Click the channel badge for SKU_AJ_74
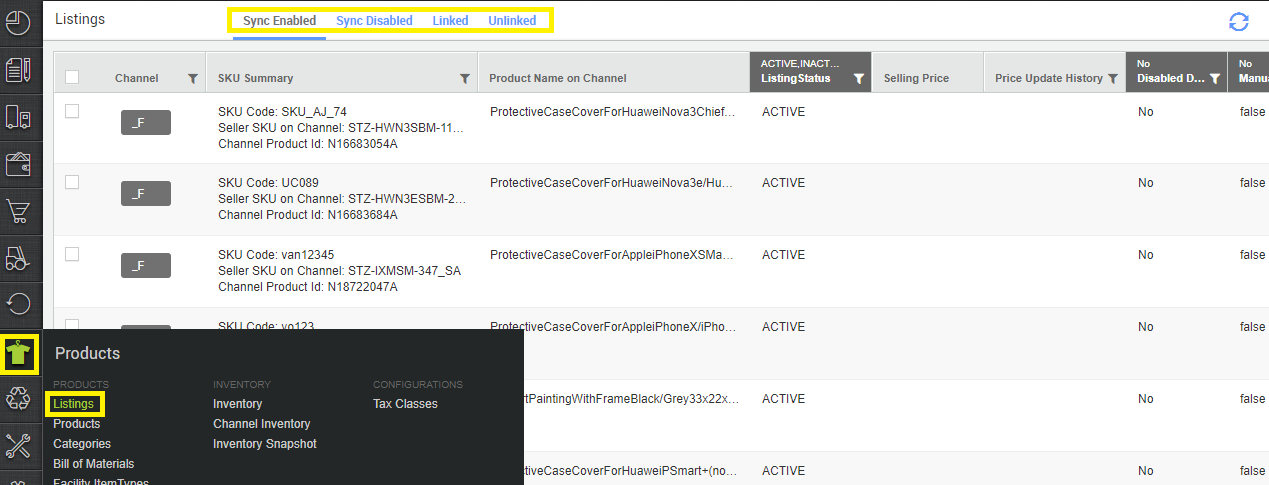Image resolution: width=1269 pixels, height=485 pixels. click(146, 122)
